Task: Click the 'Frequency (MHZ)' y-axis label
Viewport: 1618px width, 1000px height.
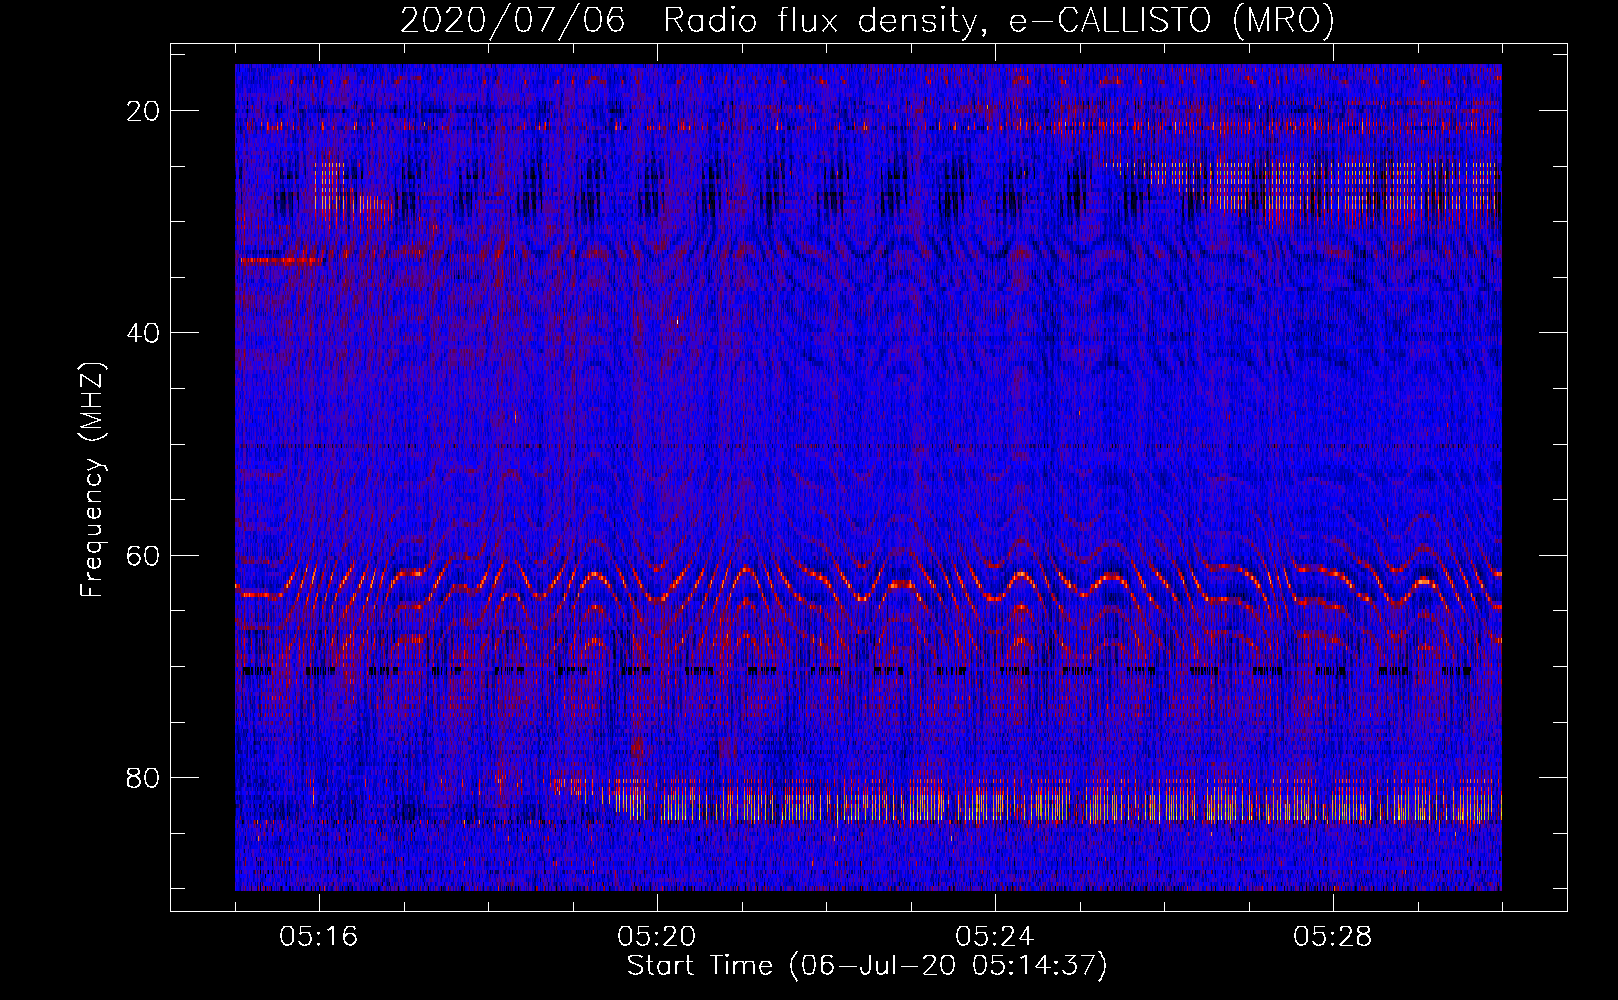Action: point(91,480)
